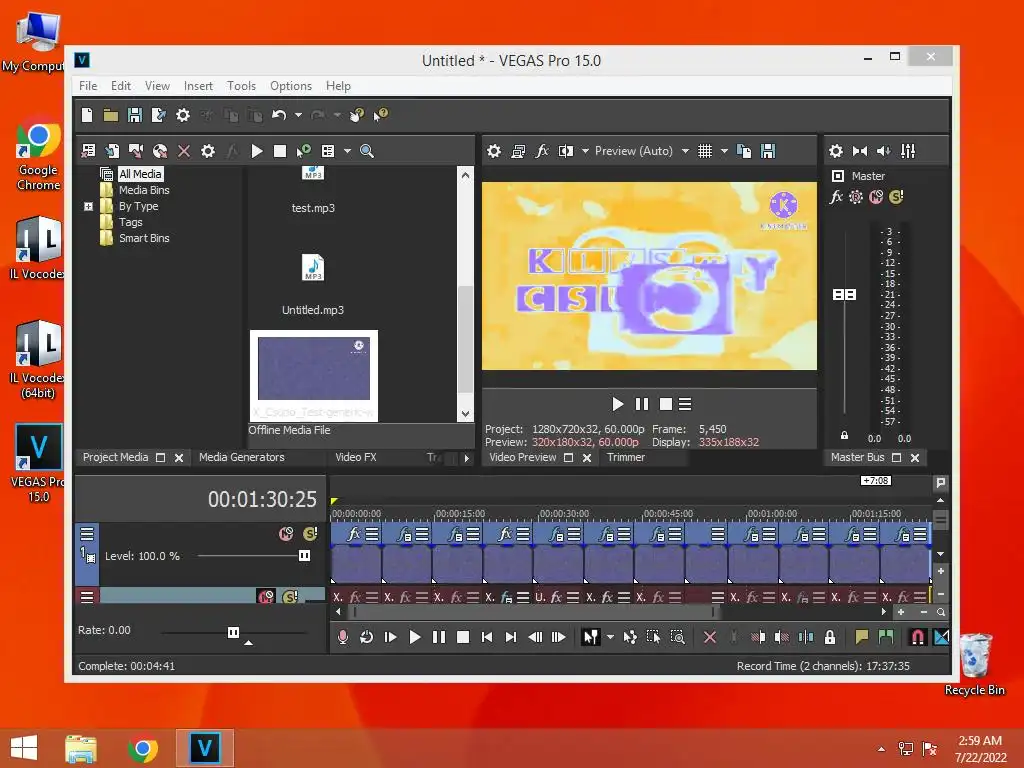Screen dimensions: 1024x768
Task: Toggle snapping magnet icon
Action: [x=918, y=637]
